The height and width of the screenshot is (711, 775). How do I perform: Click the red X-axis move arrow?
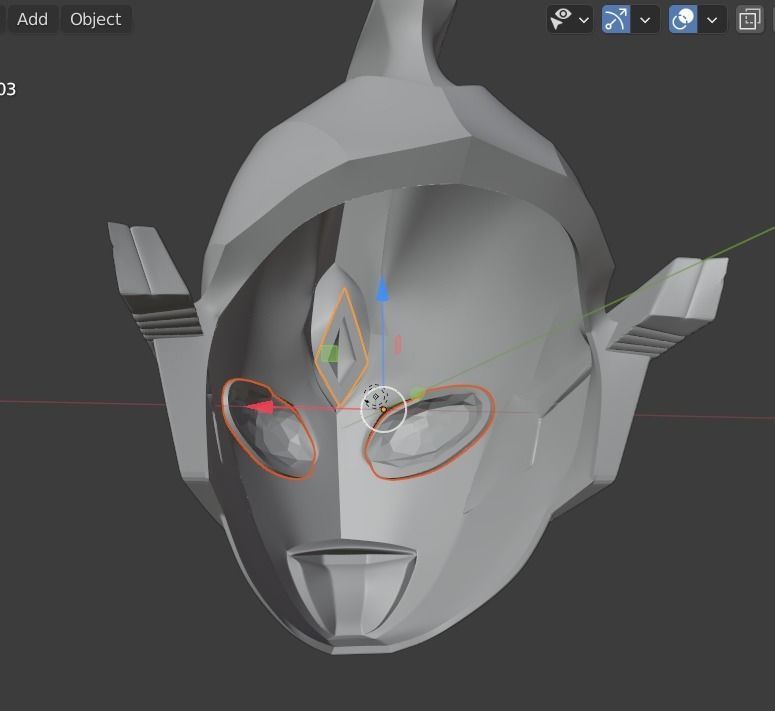click(x=260, y=407)
